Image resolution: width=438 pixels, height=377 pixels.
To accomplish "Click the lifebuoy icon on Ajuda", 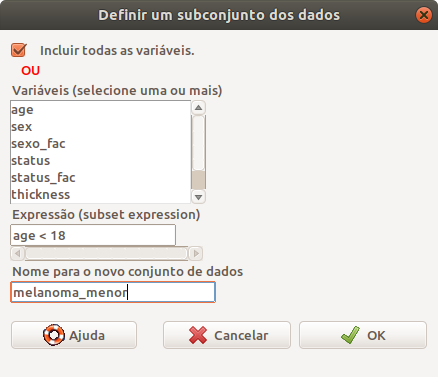I will (x=53, y=335).
